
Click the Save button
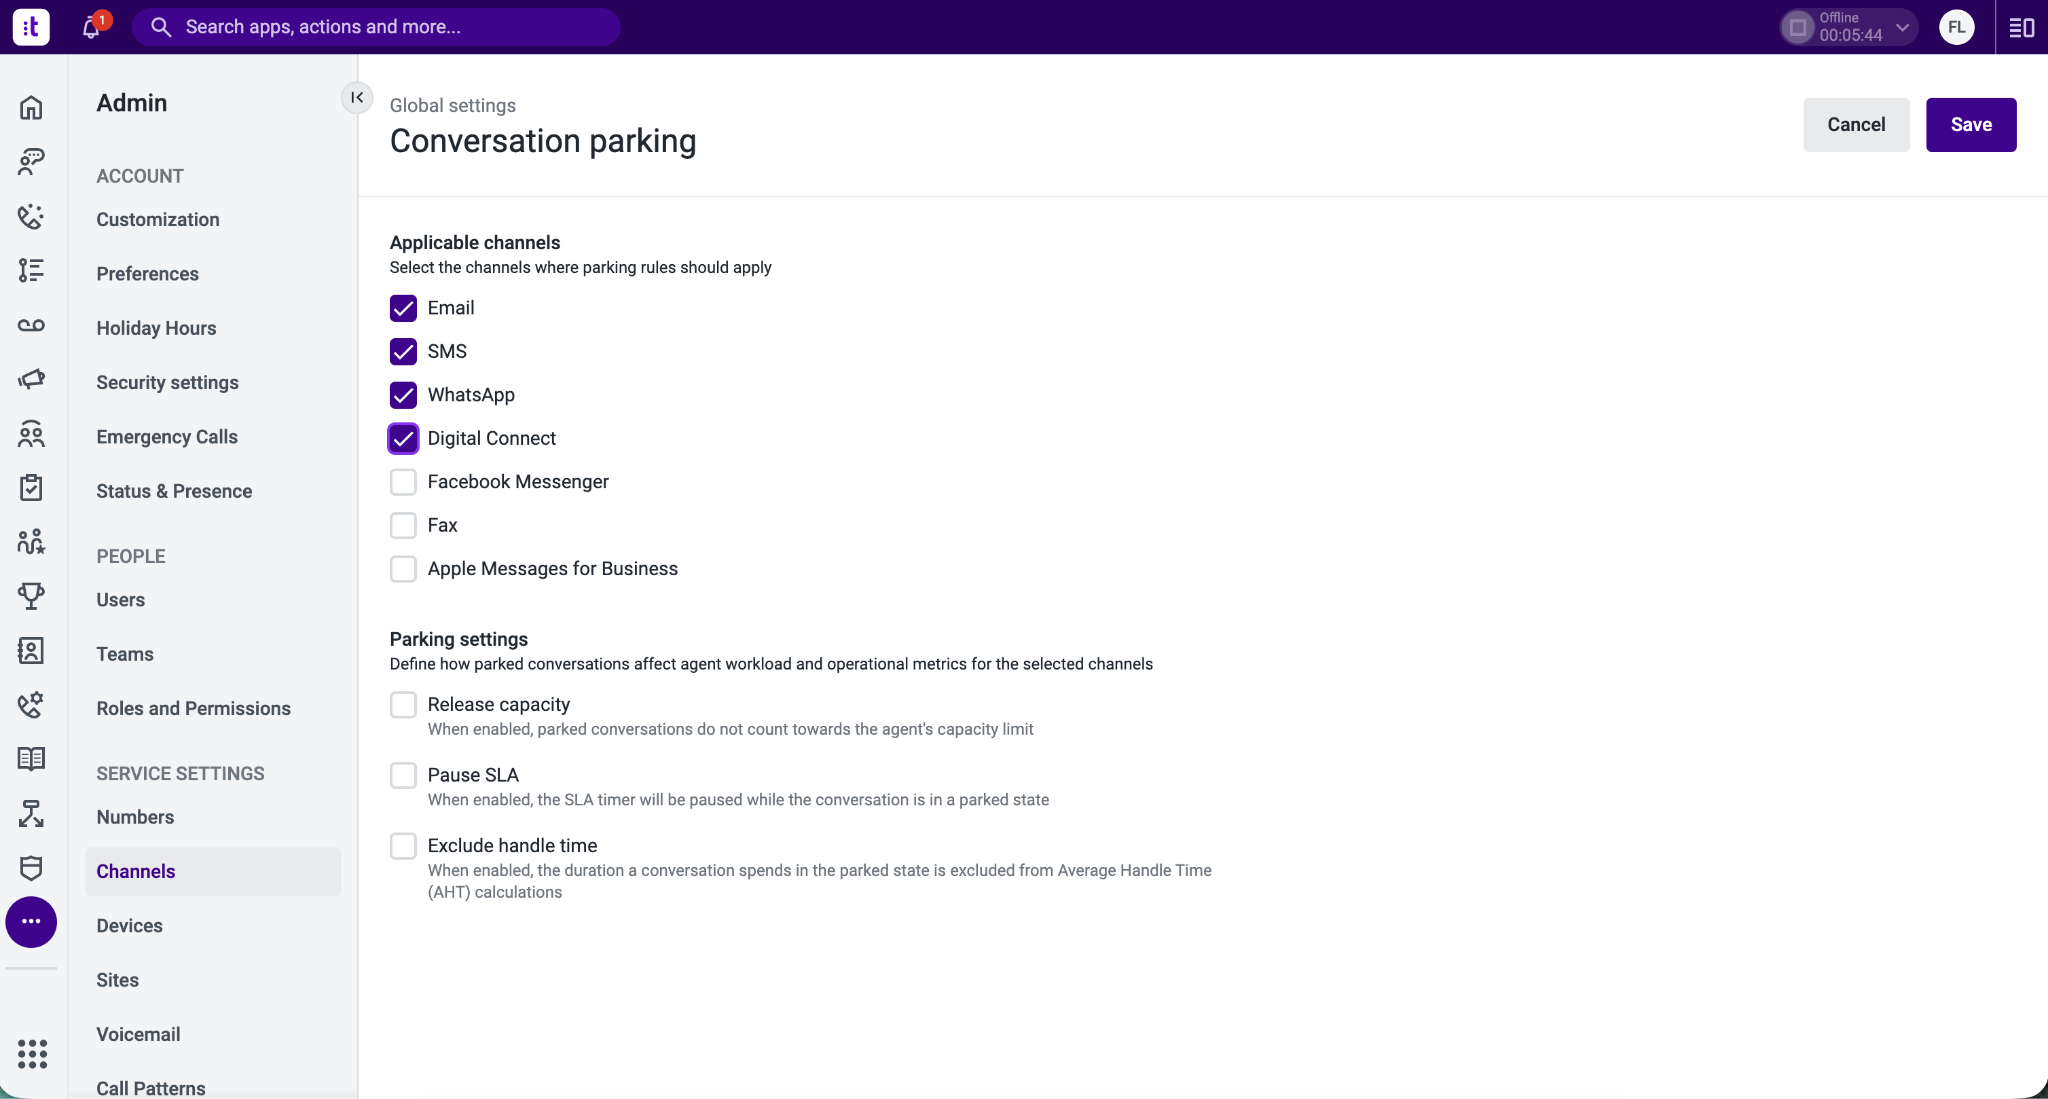pos(1971,125)
